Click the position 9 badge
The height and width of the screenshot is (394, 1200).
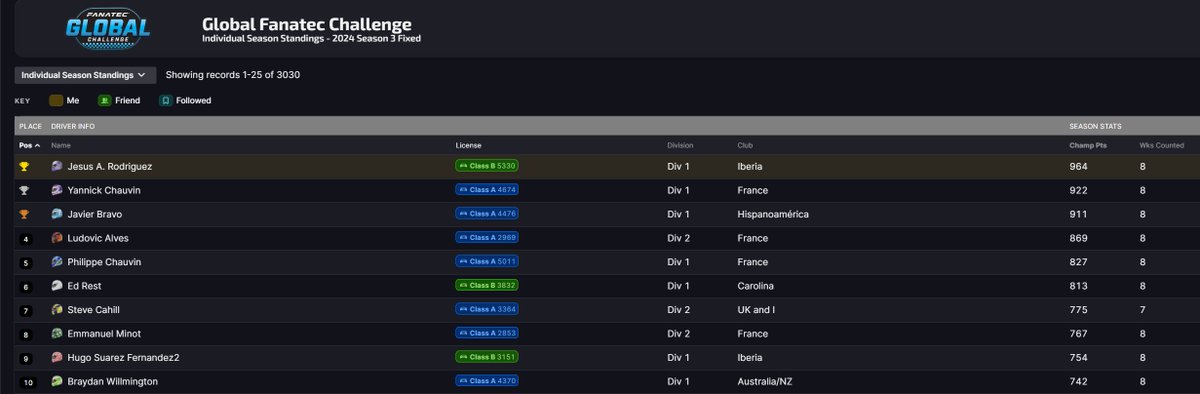point(25,359)
